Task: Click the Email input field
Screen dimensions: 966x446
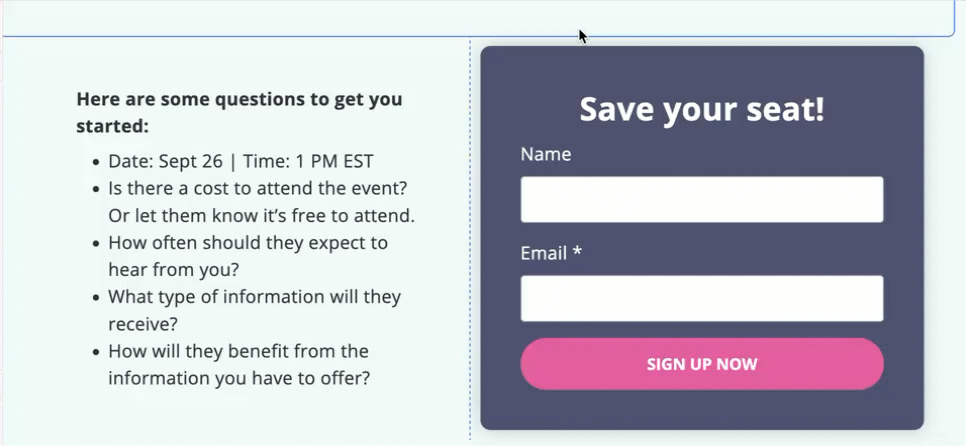Action: [x=701, y=298]
